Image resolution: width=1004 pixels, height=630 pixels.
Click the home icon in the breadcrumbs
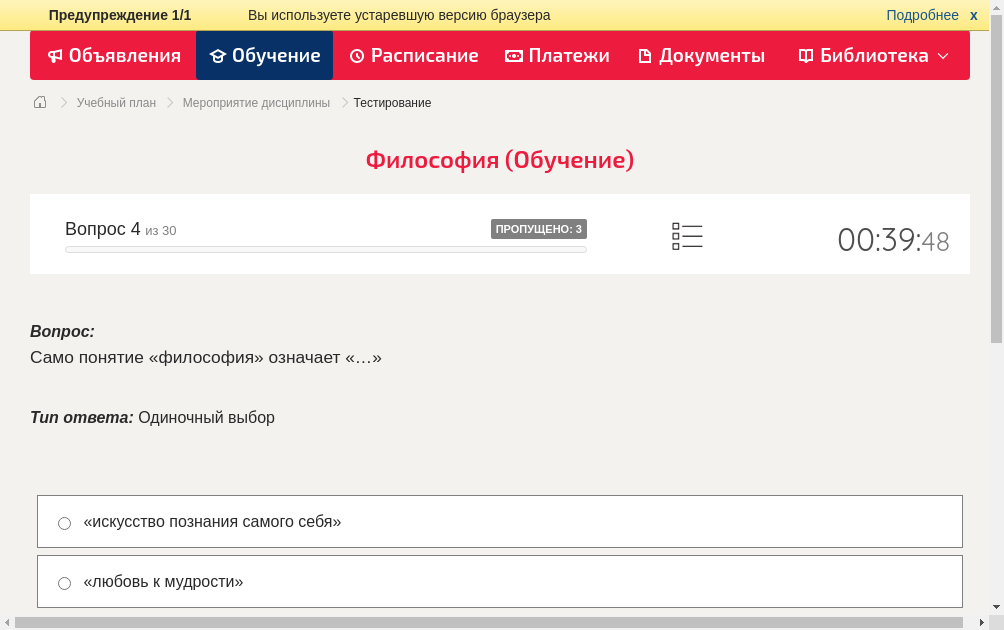point(39,102)
